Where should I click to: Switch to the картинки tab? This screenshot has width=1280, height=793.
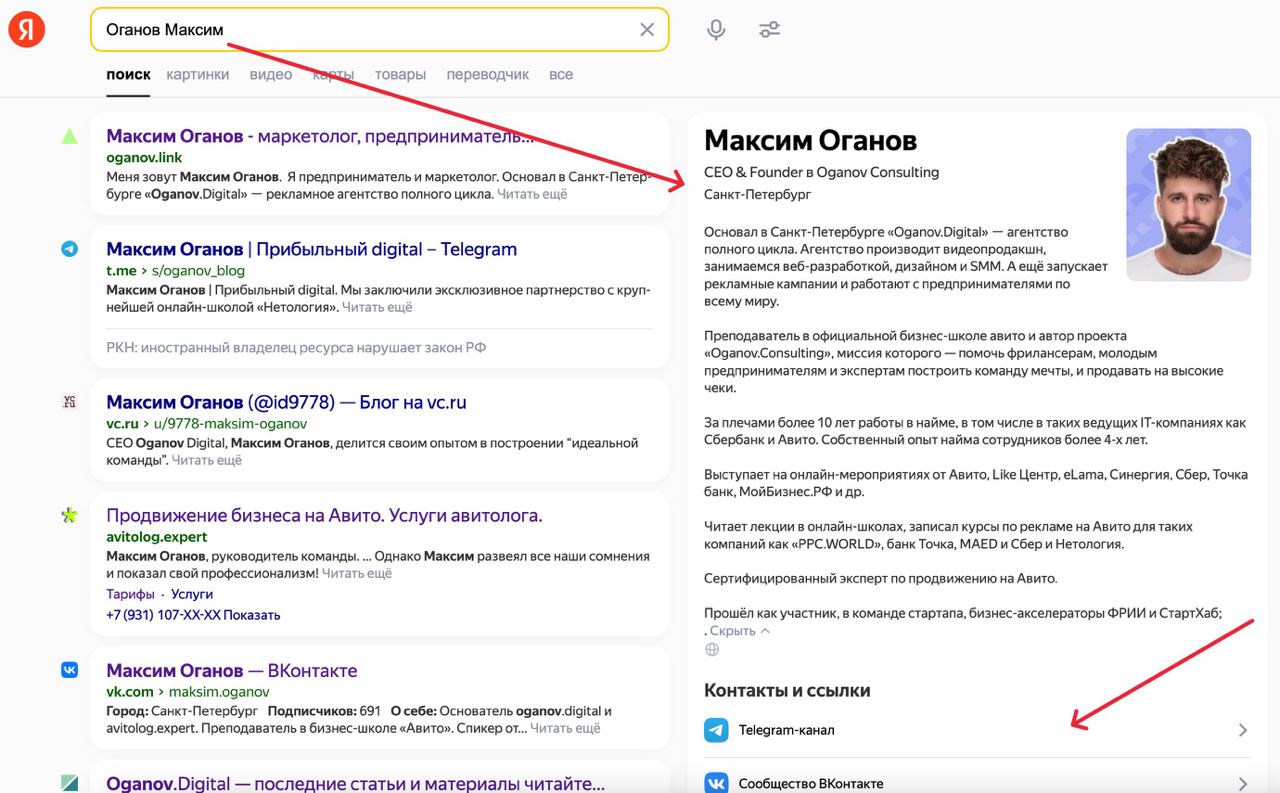(x=198, y=75)
